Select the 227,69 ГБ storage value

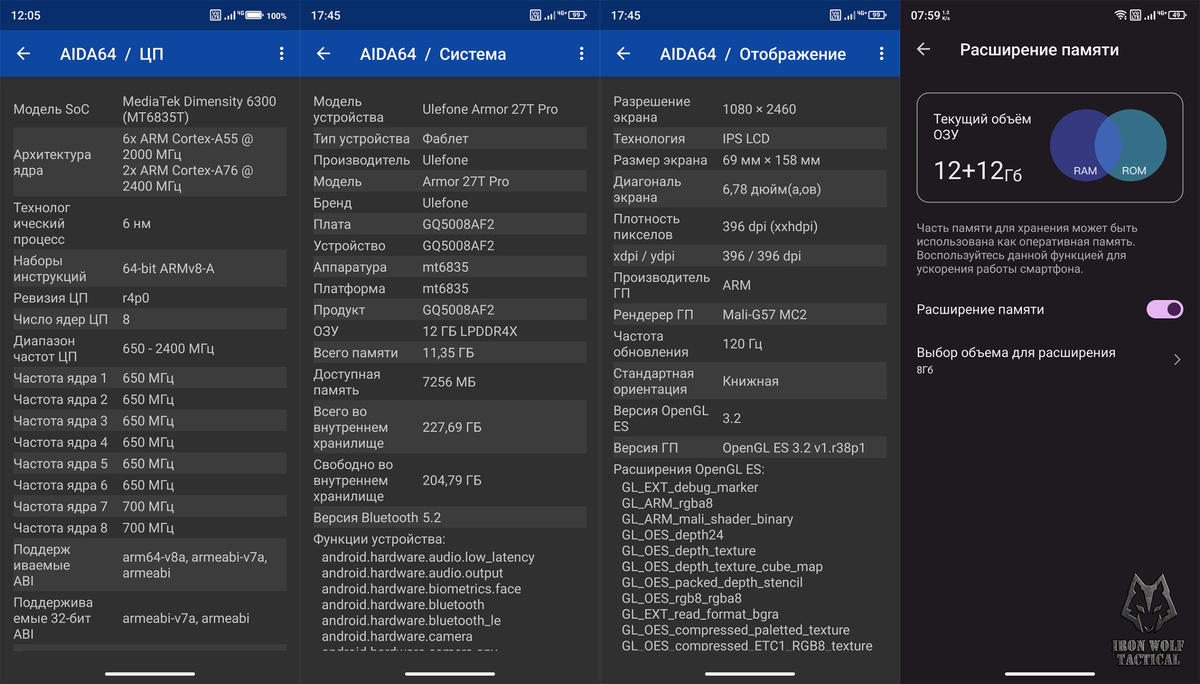point(452,427)
